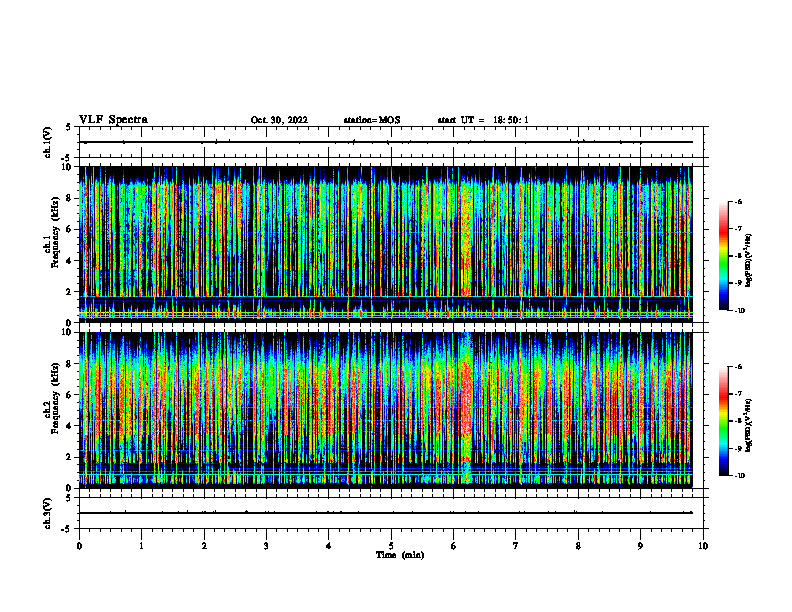
Task: Click the "-6" label on ch.1 color bar
Action: click(x=738, y=201)
